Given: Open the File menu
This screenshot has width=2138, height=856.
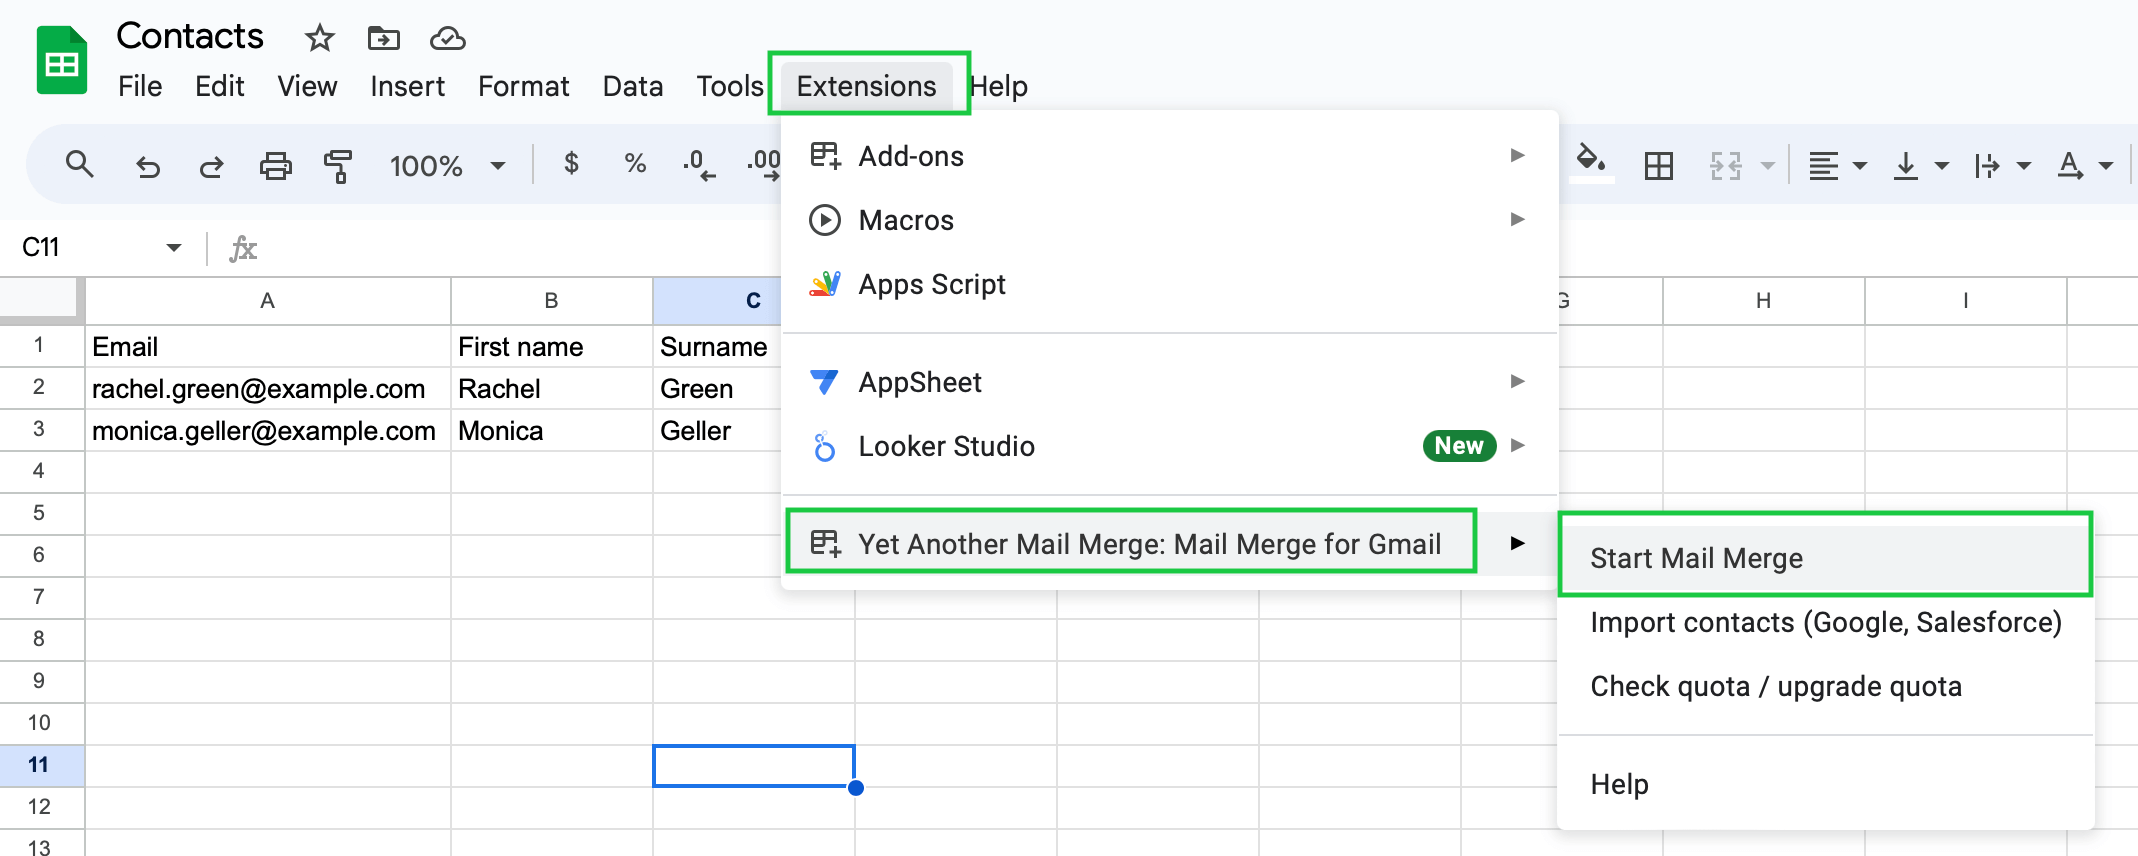Looking at the screenshot, I should 140,86.
